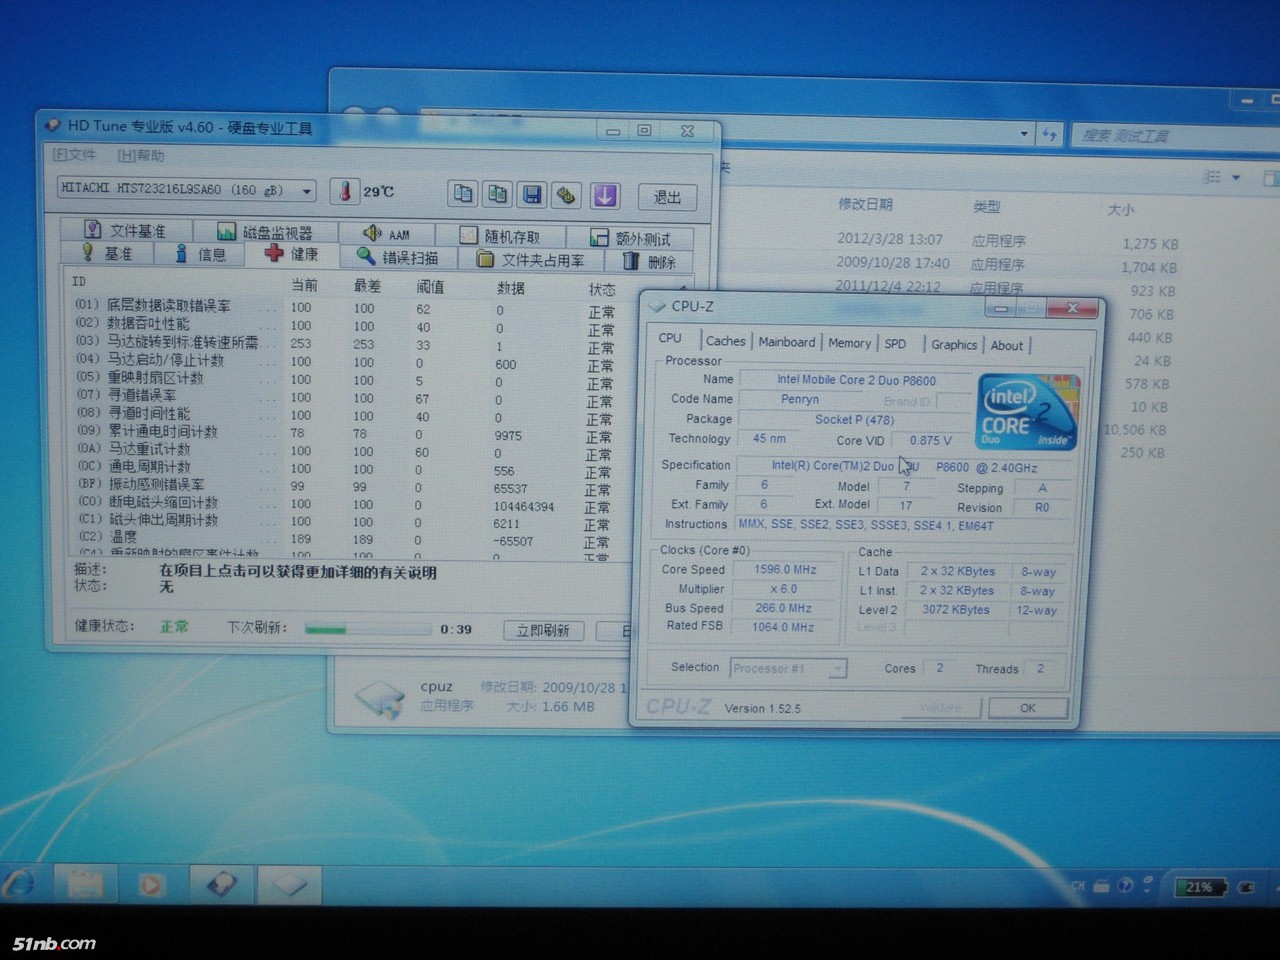Click the copy screenshot to clipboard icon
This screenshot has height=960, width=1280.
coord(497,194)
